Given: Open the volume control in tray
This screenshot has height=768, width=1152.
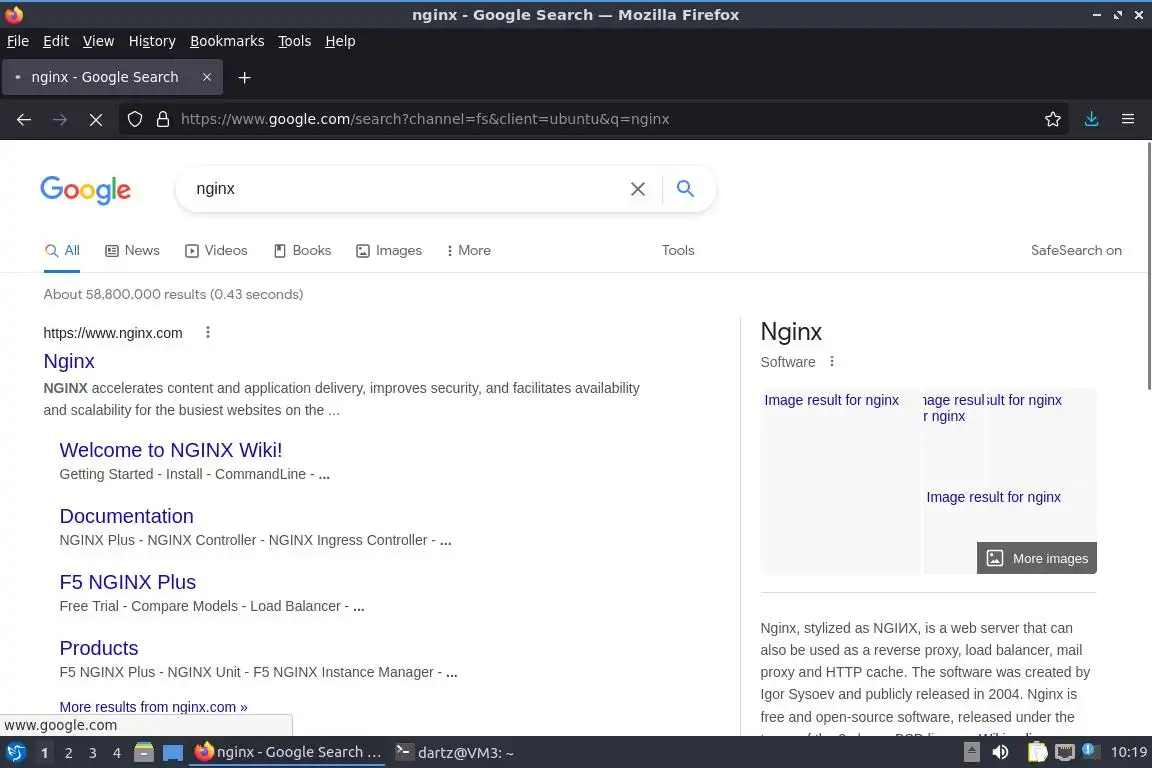Looking at the screenshot, I should tap(1001, 753).
